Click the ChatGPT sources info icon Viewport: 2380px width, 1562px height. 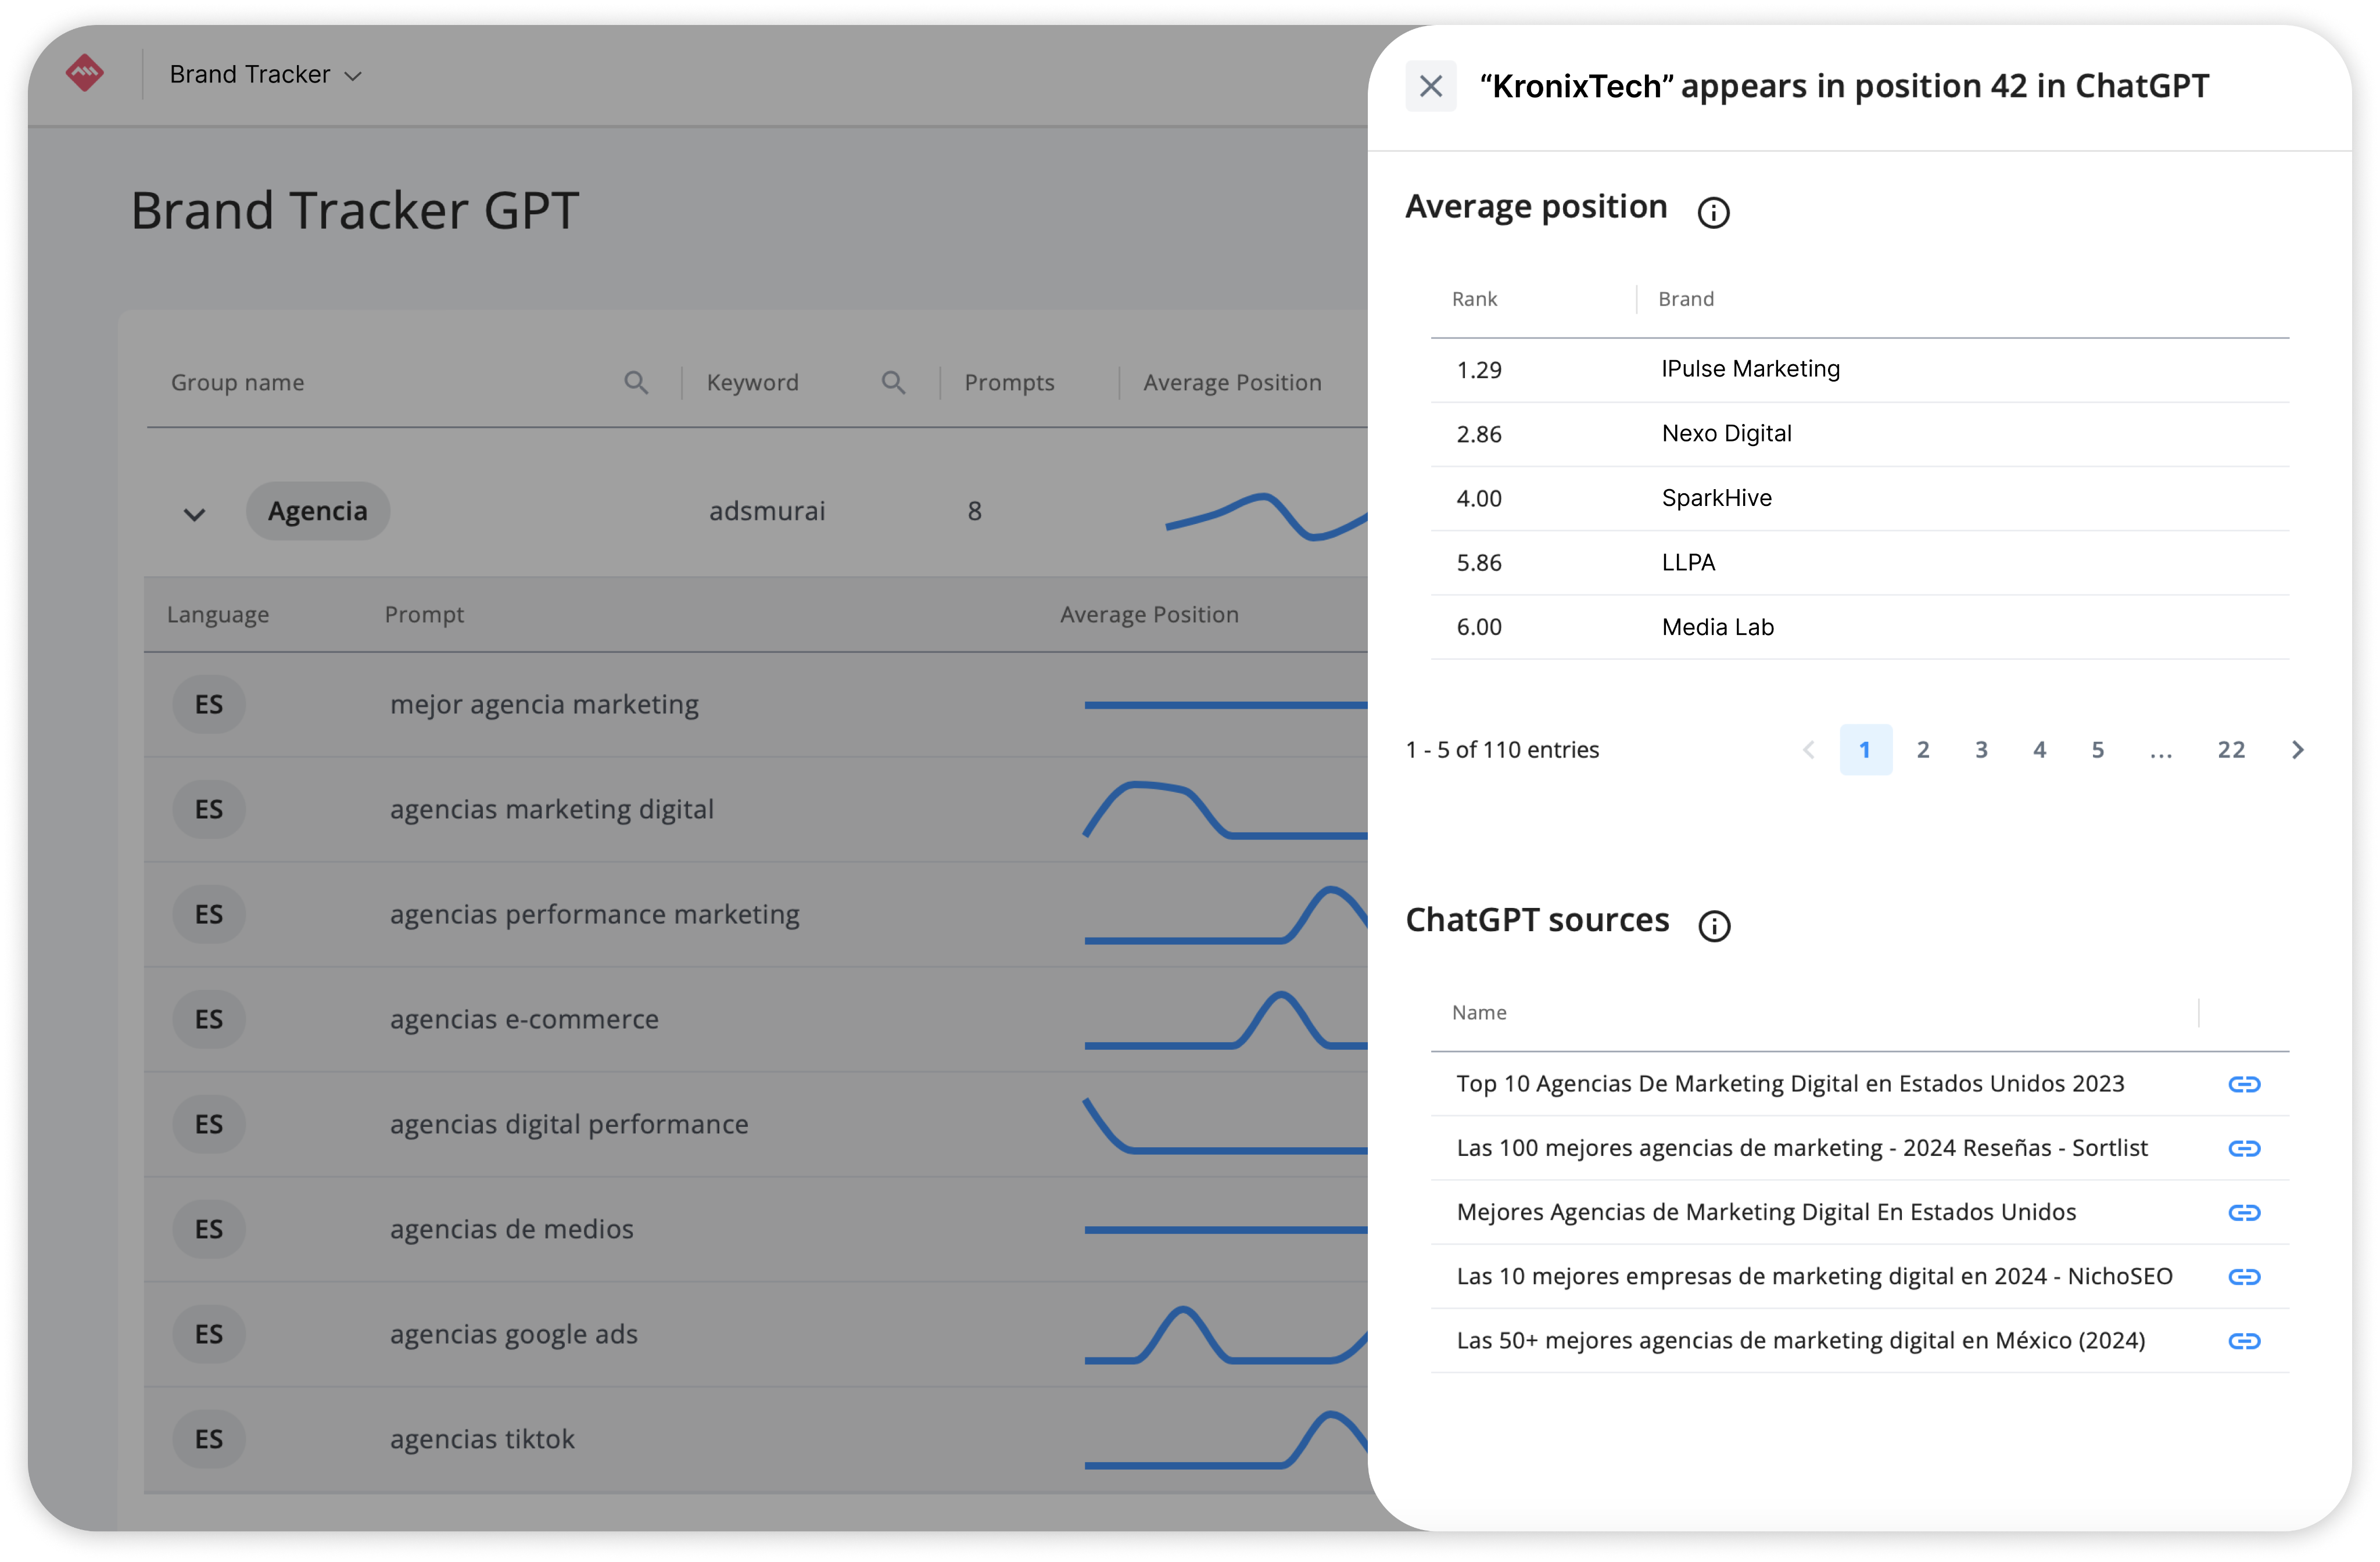pyautogui.click(x=1714, y=925)
